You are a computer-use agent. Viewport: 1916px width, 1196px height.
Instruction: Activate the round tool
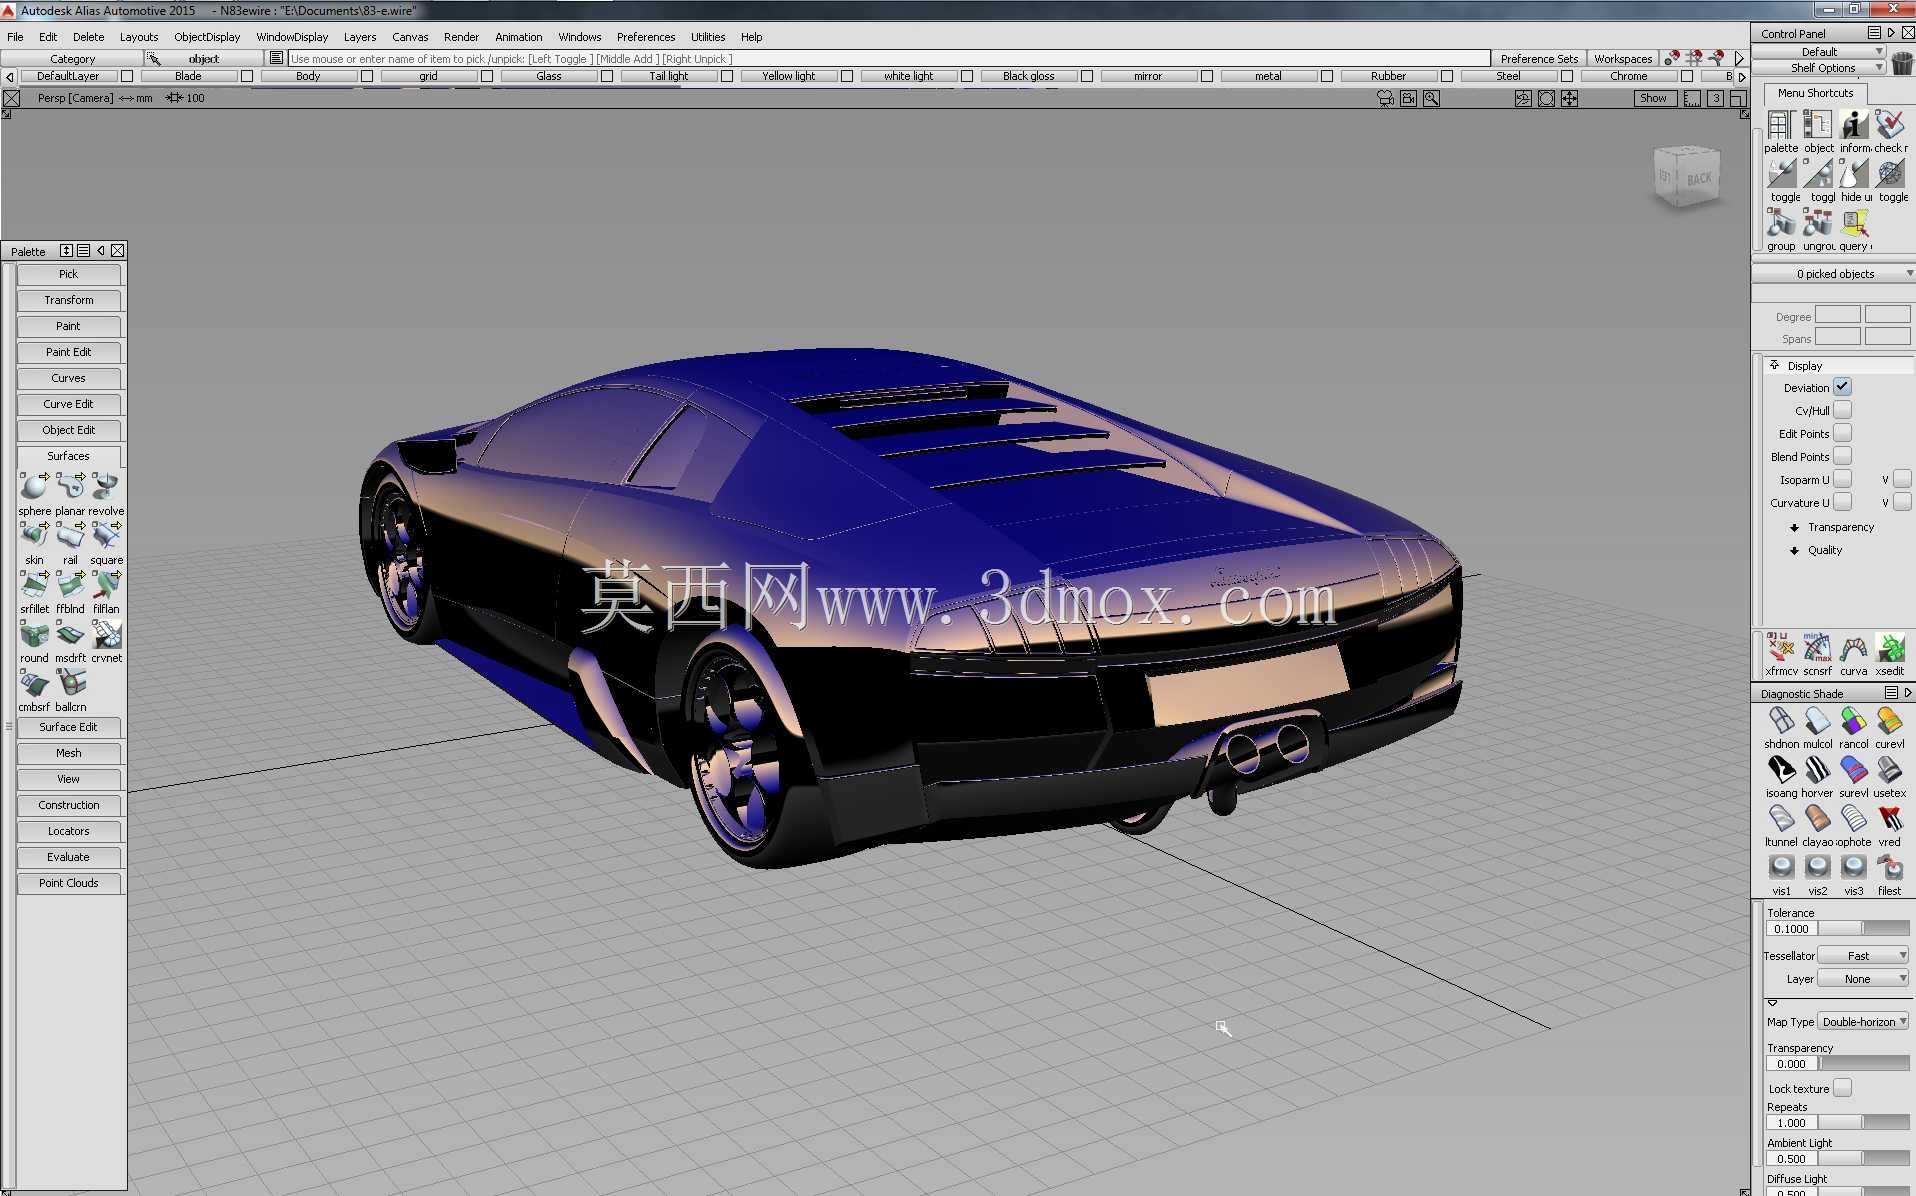click(x=34, y=634)
